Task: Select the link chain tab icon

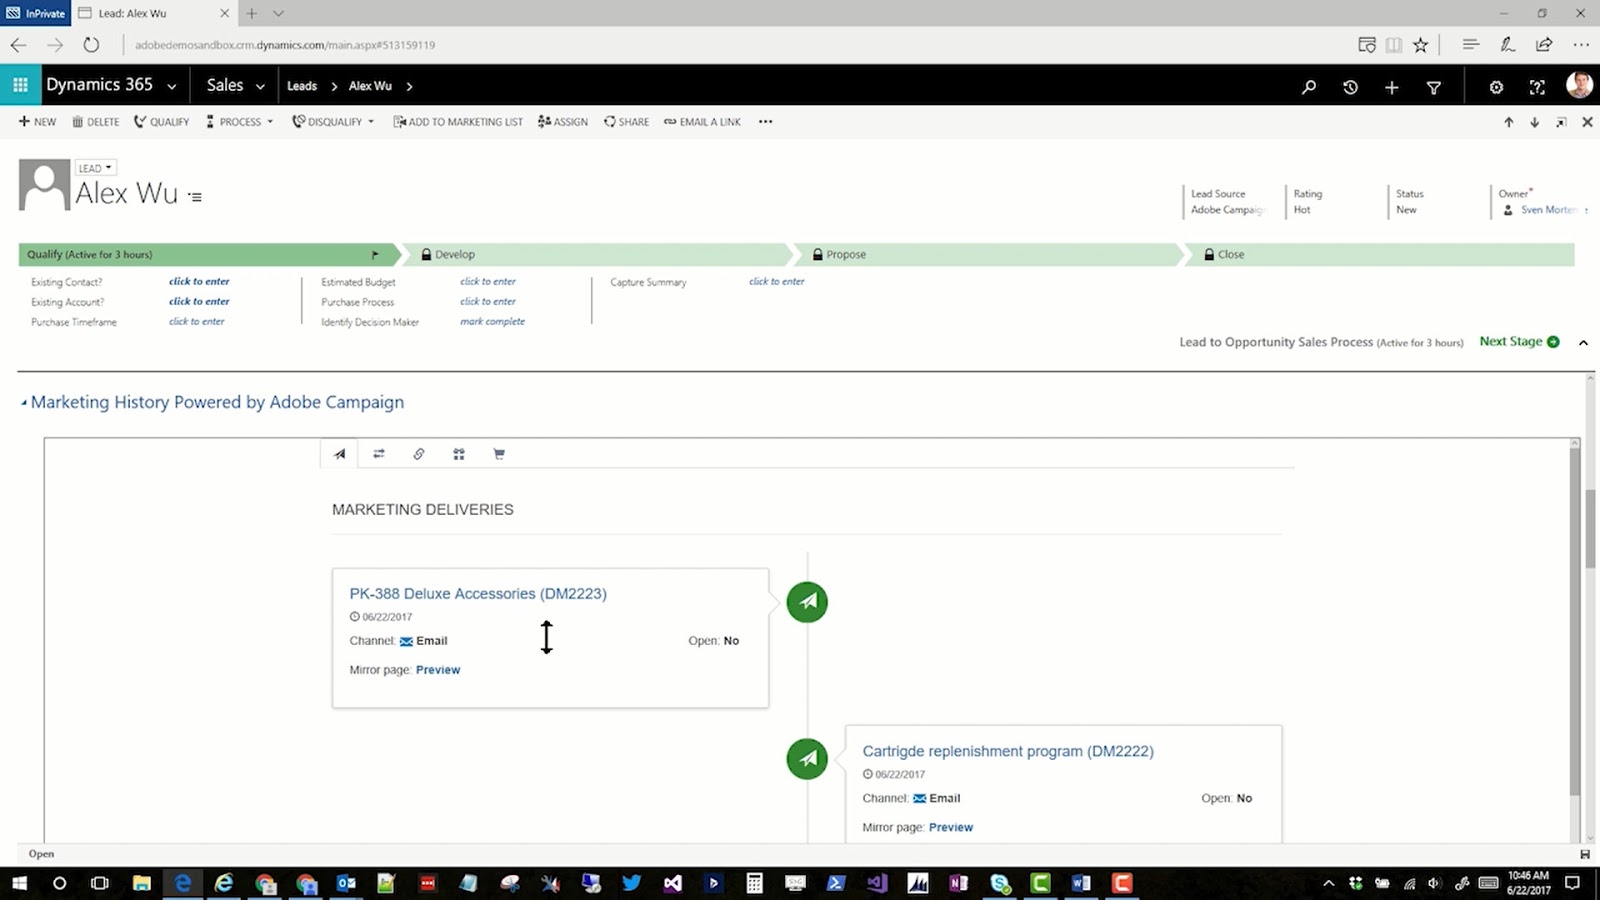Action: [x=419, y=454]
